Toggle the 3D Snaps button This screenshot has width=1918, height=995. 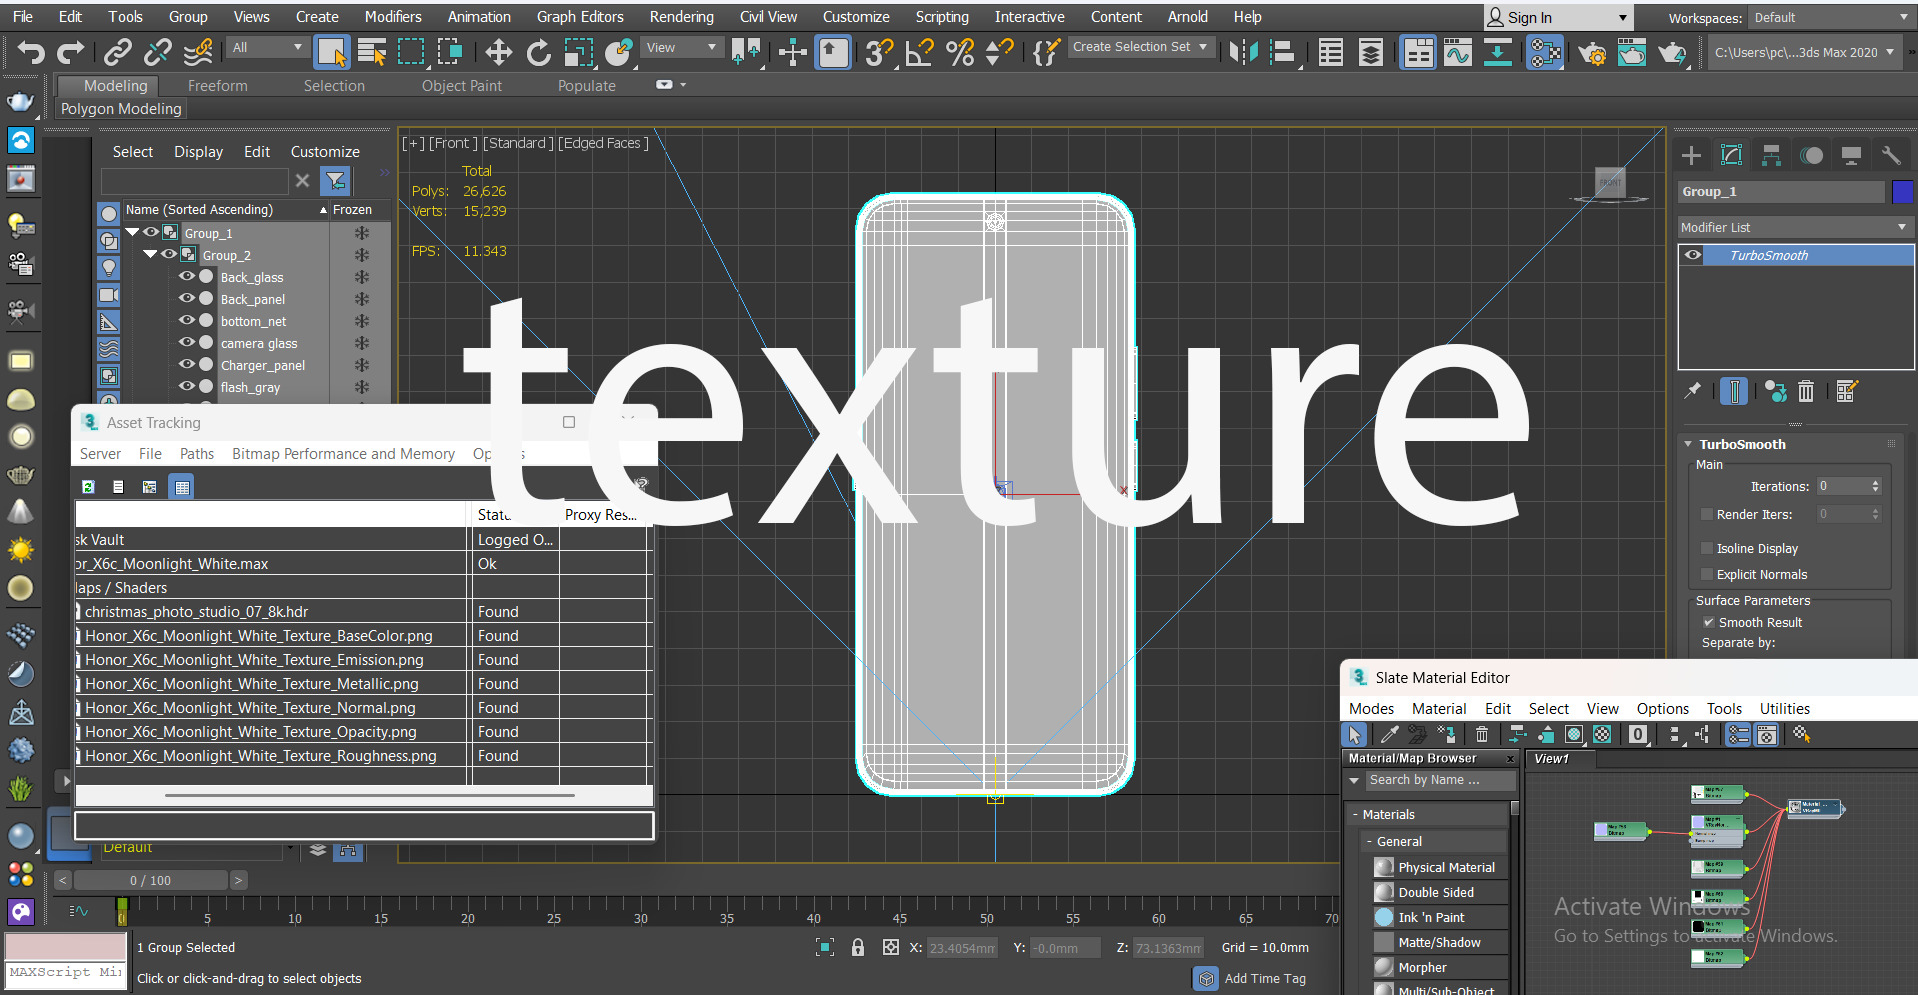pyautogui.click(x=879, y=52)
